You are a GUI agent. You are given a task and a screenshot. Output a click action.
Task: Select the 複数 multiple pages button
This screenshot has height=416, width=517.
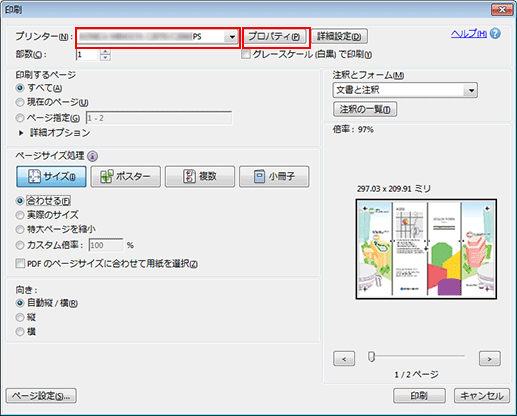(x=200, y=177)
